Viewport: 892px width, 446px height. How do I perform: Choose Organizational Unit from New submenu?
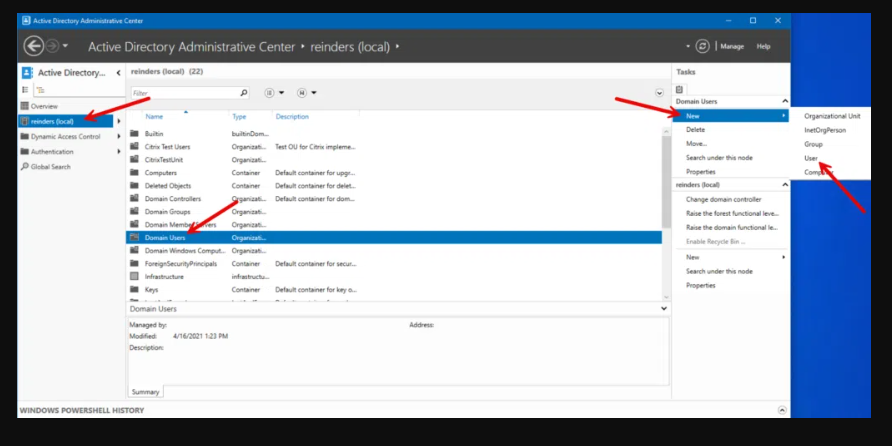(831, 116)
